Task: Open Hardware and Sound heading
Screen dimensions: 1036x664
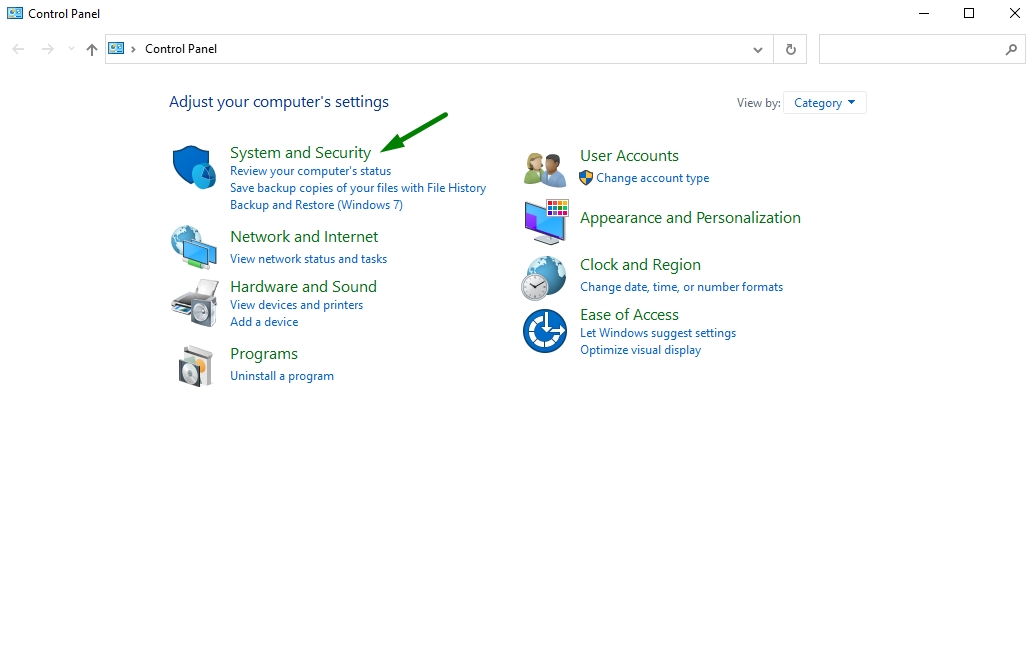Action: (303, 286)
